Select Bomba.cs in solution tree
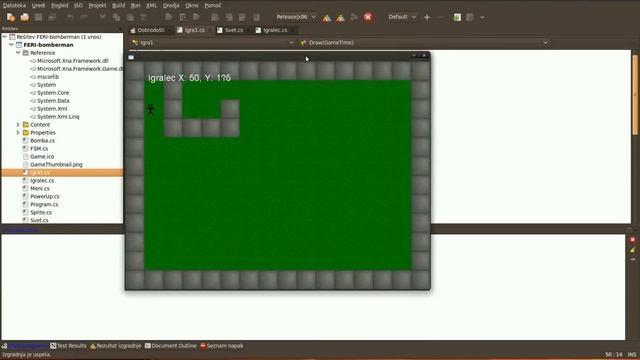Viewport: 640px width, 360px height. click(x=42, y=141)
